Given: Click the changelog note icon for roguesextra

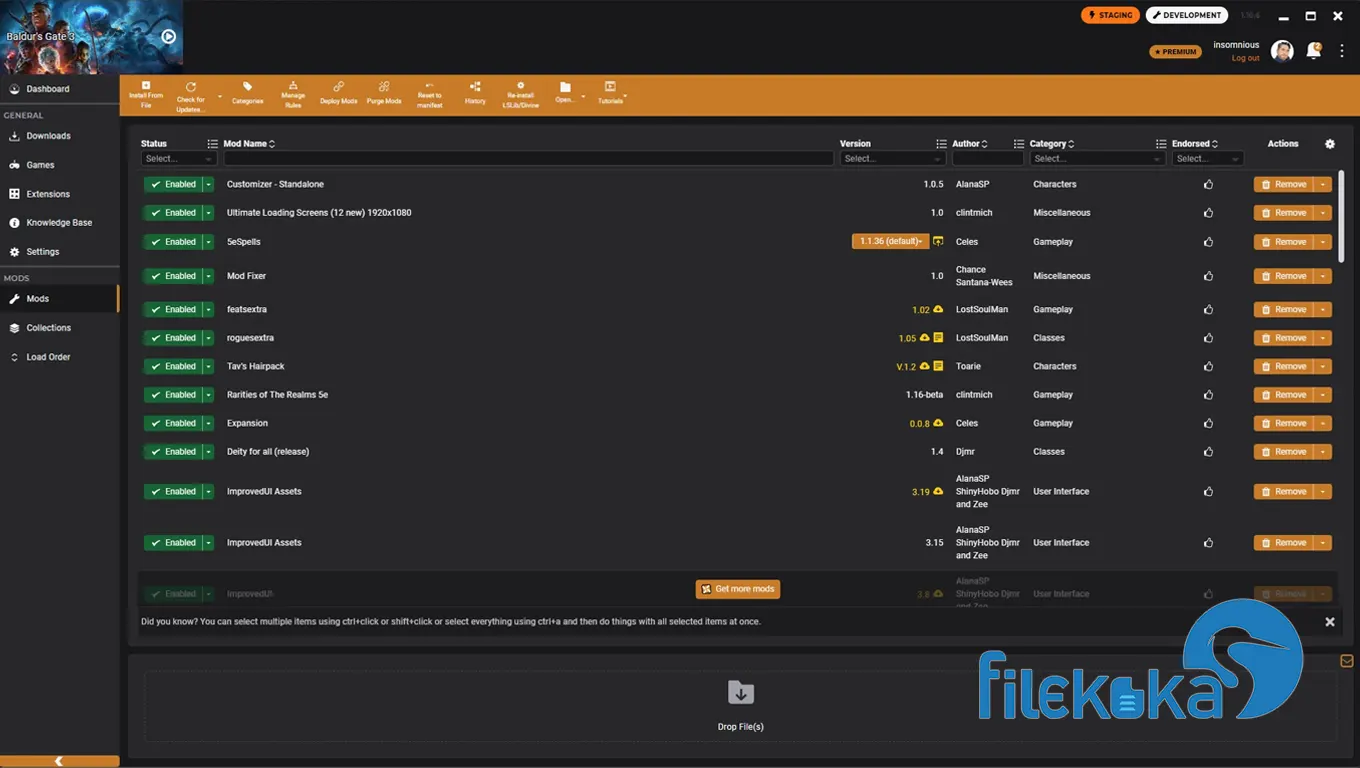Looking at the screenshot, I should click(938, 338).
